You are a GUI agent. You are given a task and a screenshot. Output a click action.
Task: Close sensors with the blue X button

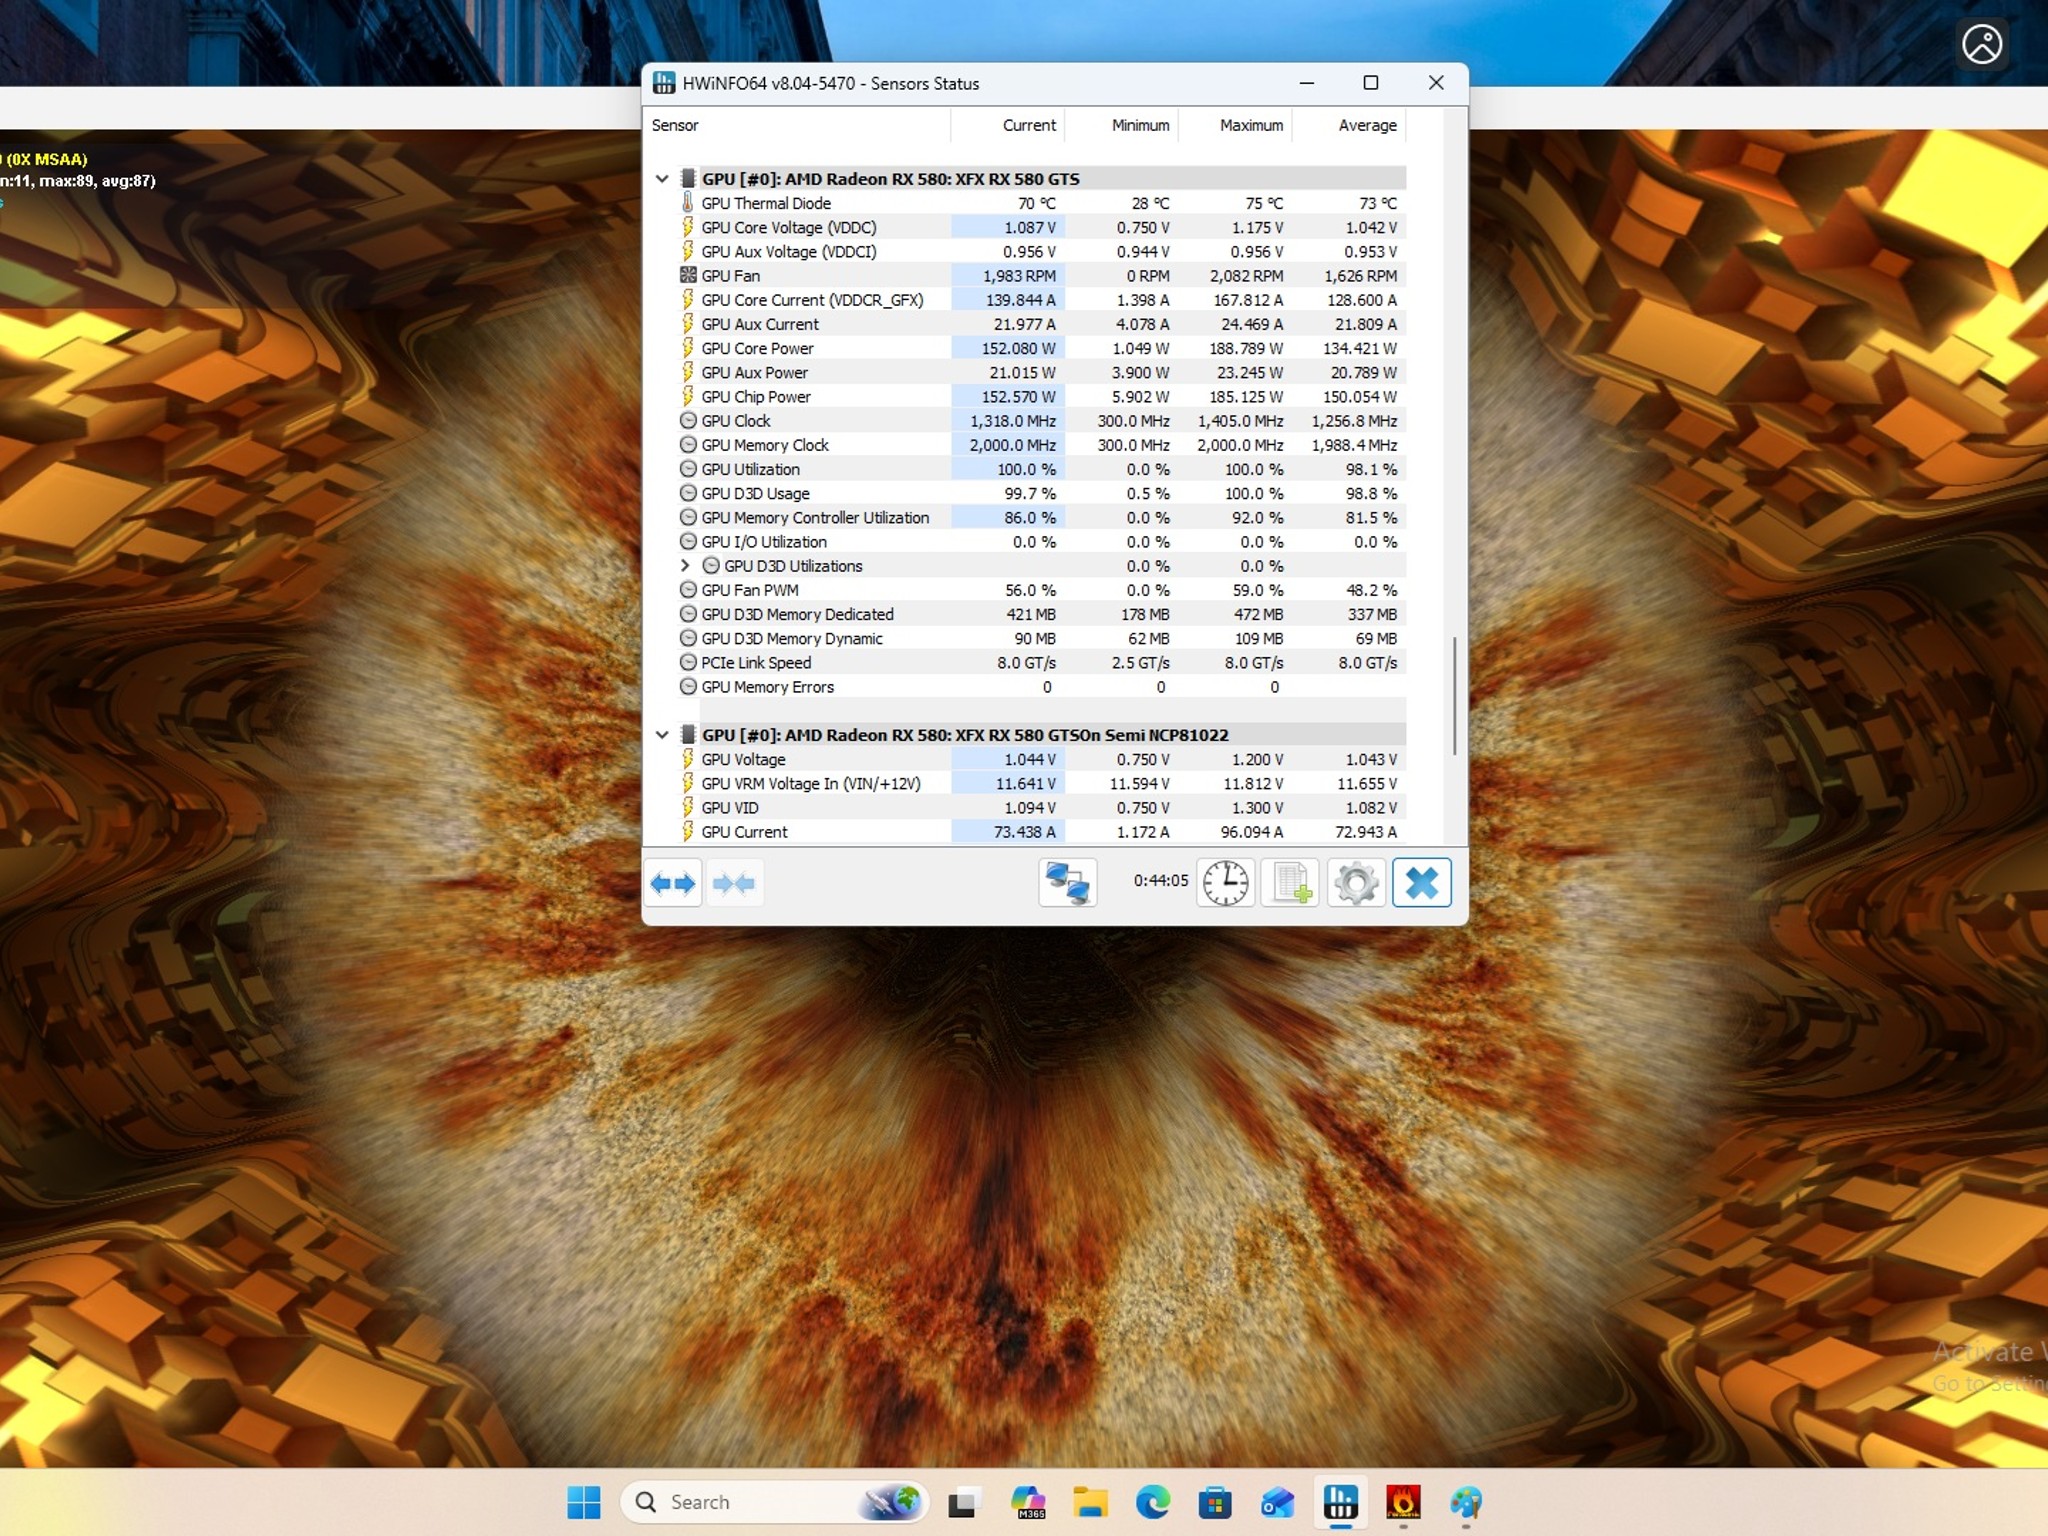coord(1421,883)
